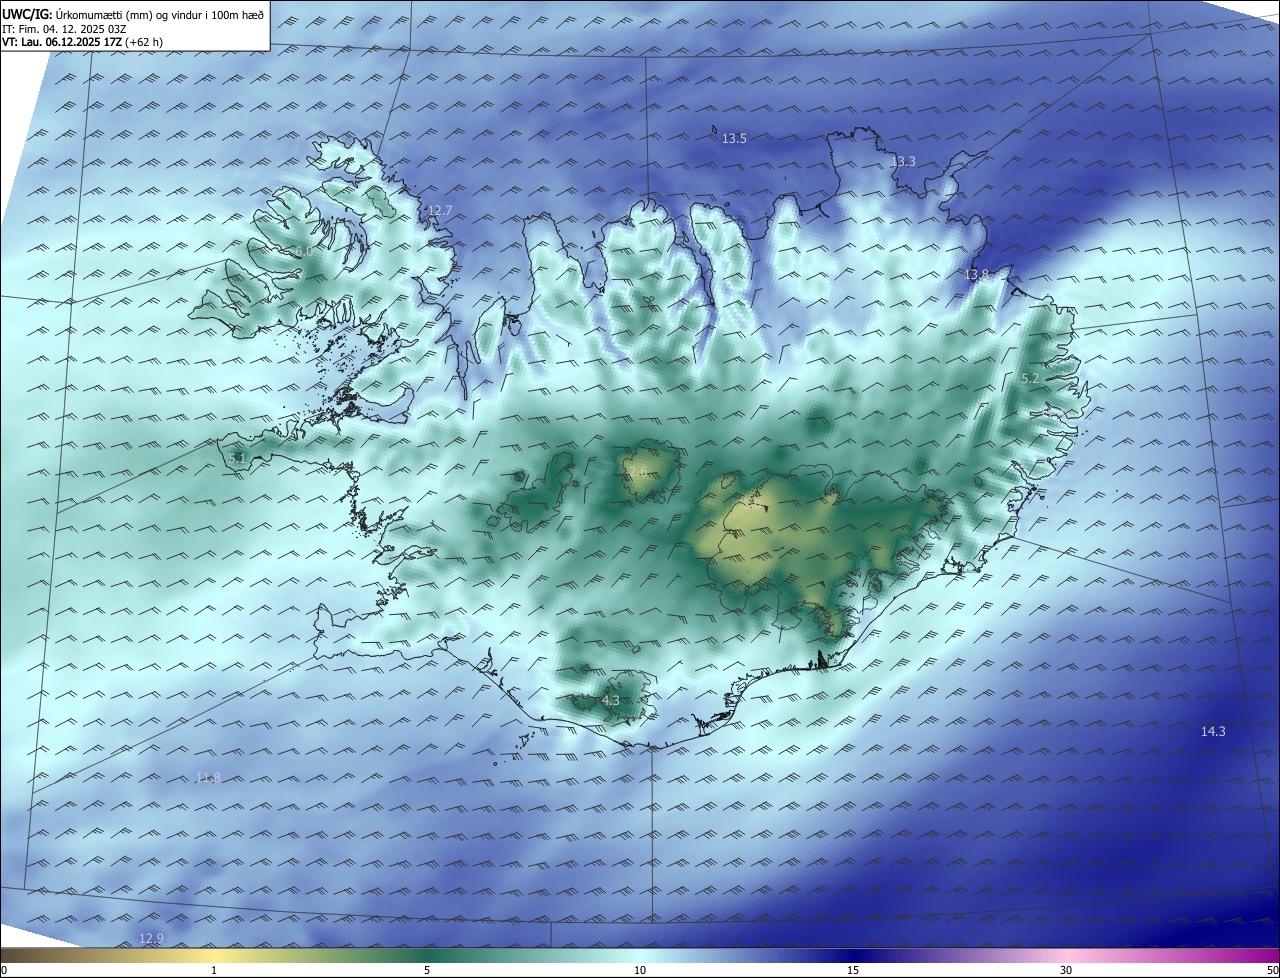
Task: Click the 5.2 value label
Action: (x=1030, y=379)
